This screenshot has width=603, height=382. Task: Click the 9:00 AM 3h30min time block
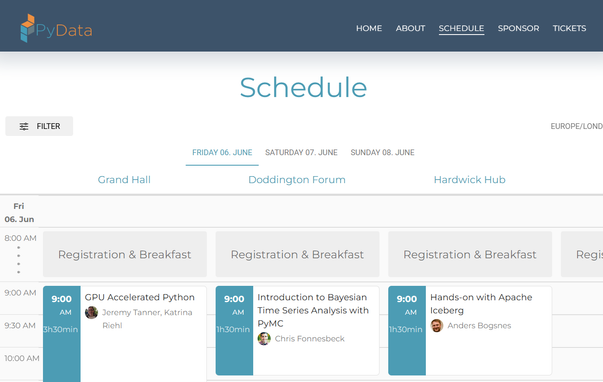tap(62, 334)
